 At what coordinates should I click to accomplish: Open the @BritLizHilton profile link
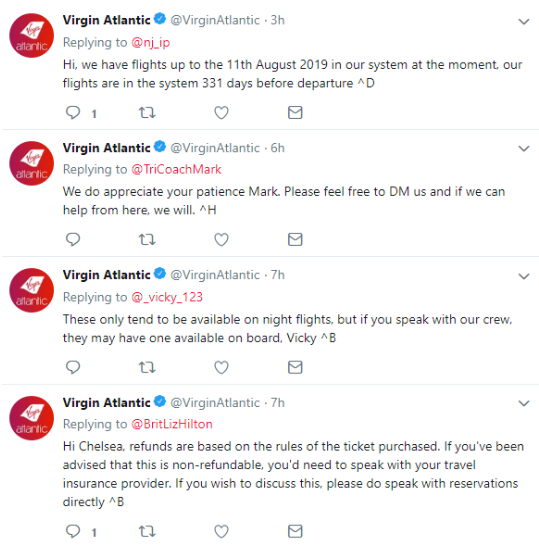pos(172,424)
